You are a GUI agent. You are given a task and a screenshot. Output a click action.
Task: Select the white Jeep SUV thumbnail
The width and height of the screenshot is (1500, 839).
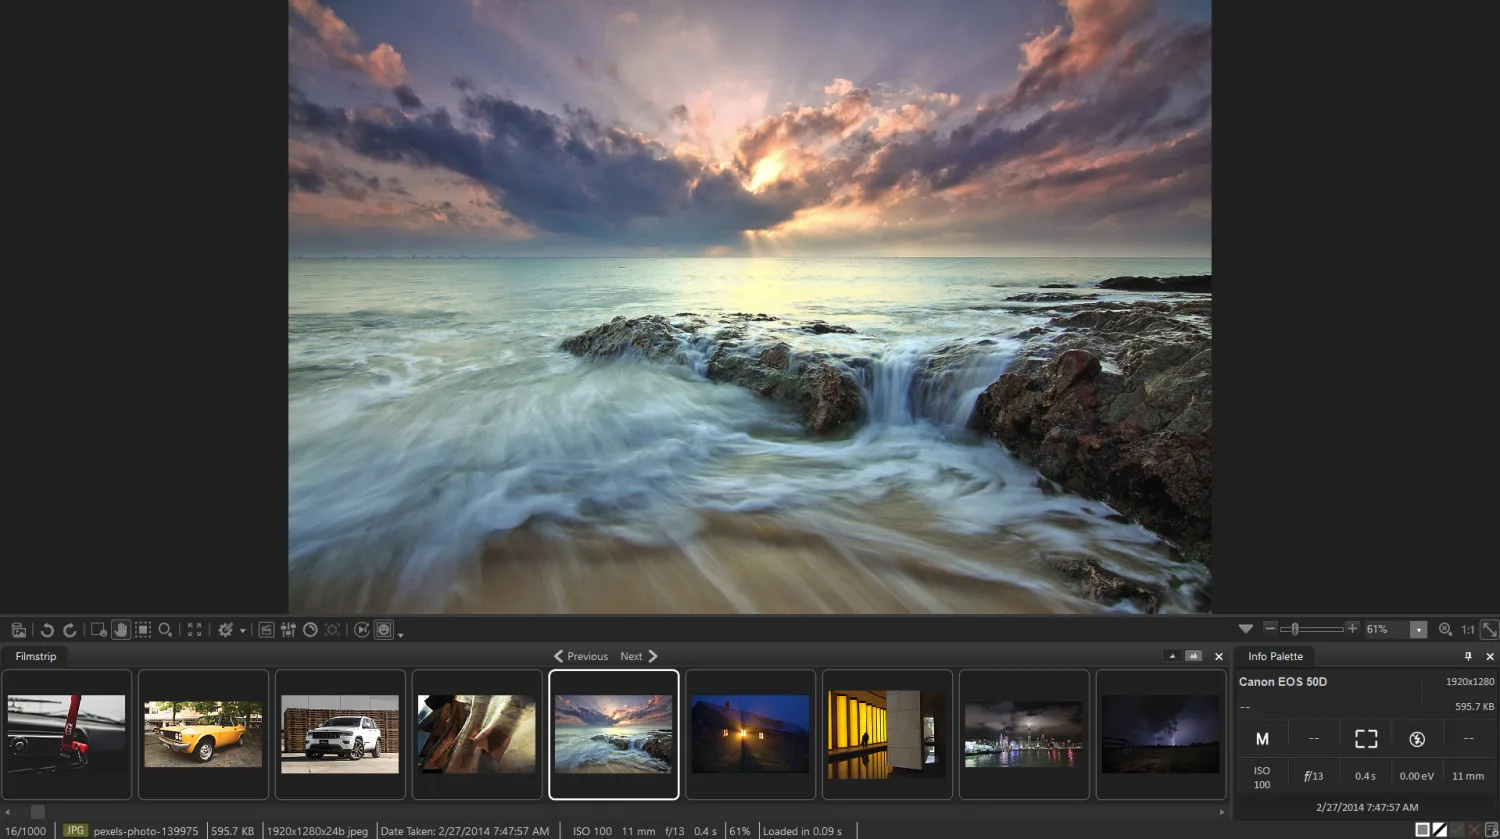(x=340, y=734)
